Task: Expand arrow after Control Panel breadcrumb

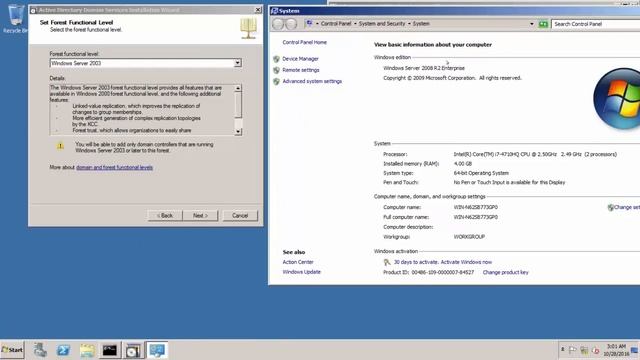Action: [x=355, y=24]
